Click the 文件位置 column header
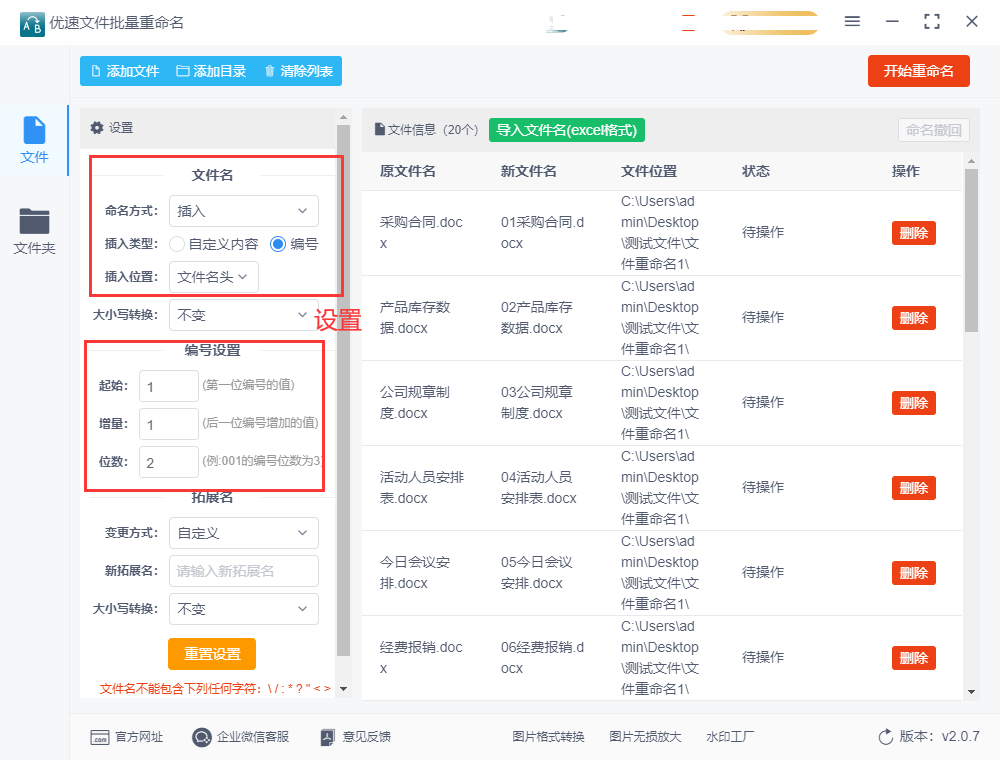 [x=649, y=172]
